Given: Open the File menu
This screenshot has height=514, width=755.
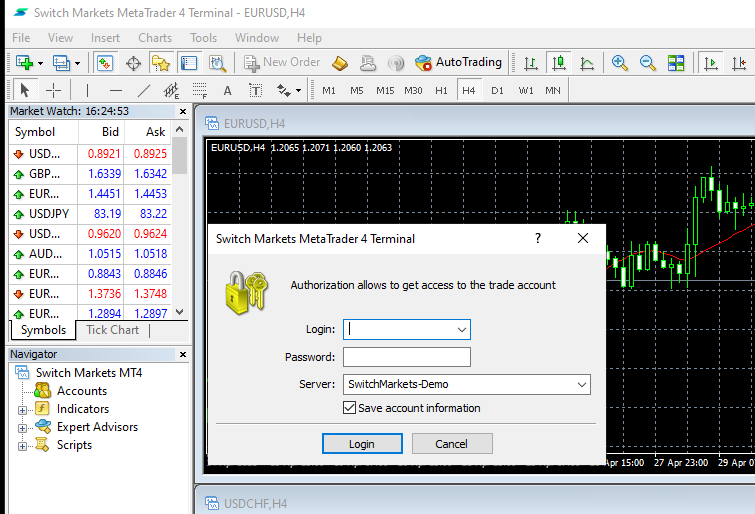Looking at the screenshot, I should tap(21, 38).
